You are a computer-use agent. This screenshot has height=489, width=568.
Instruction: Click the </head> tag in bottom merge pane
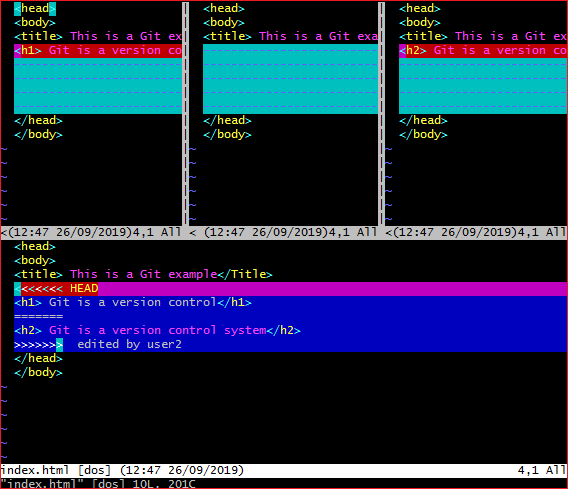[38, 359]
